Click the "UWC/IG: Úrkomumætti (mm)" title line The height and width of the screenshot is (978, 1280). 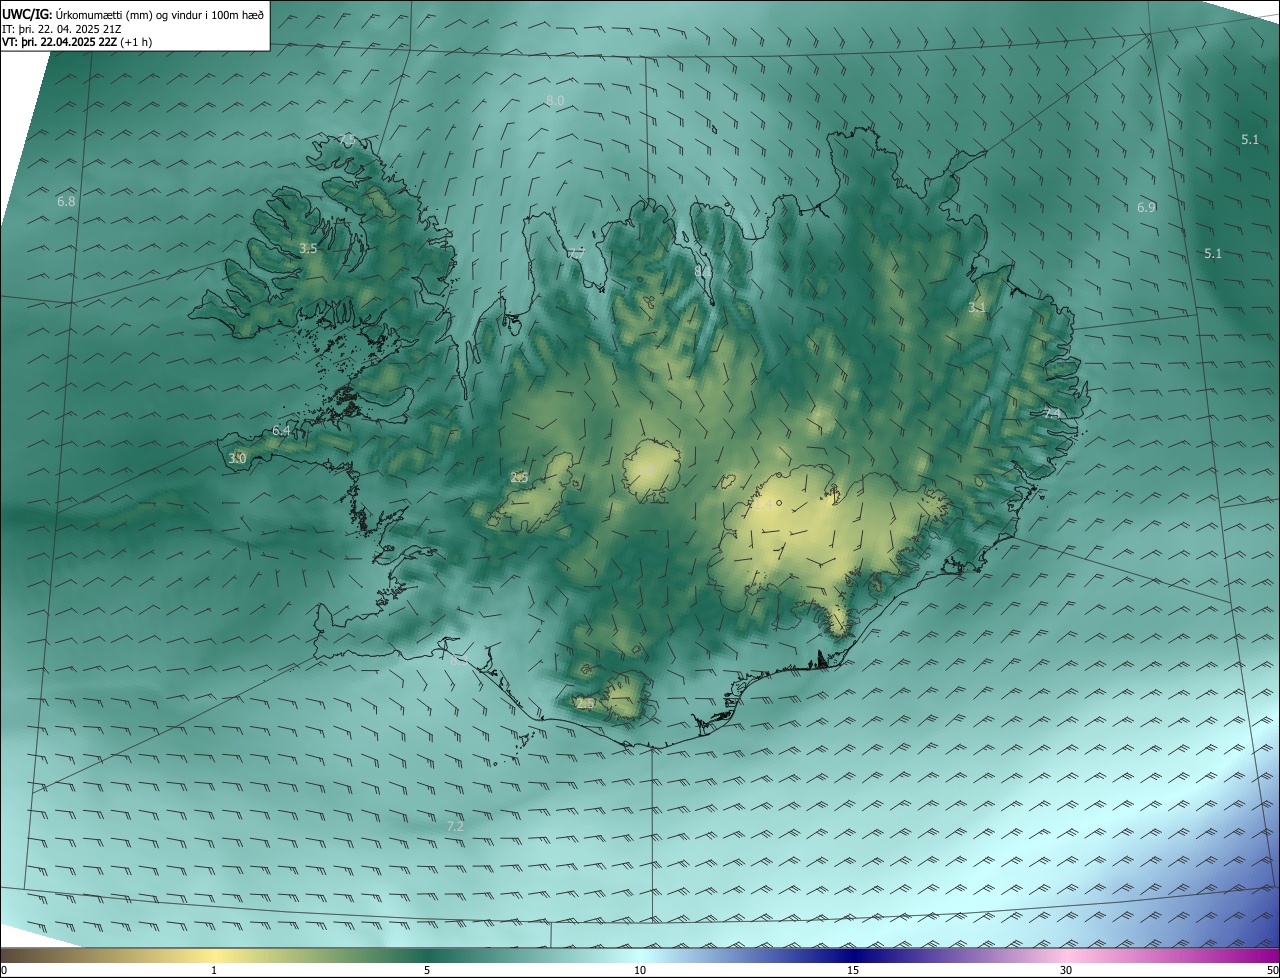(133, 15)
